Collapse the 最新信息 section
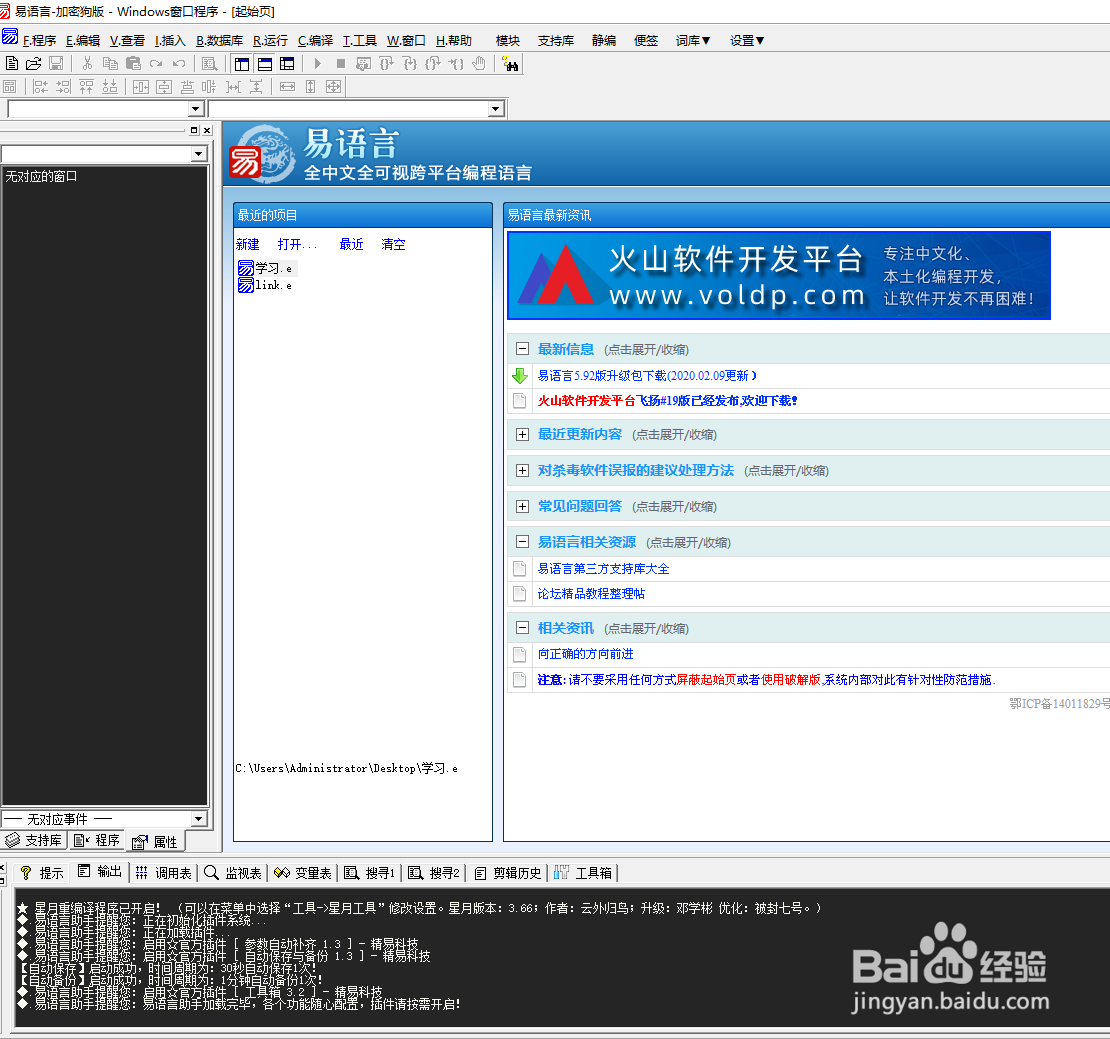Screen dimensions: 1110x1039 click(x=522, y=349)
